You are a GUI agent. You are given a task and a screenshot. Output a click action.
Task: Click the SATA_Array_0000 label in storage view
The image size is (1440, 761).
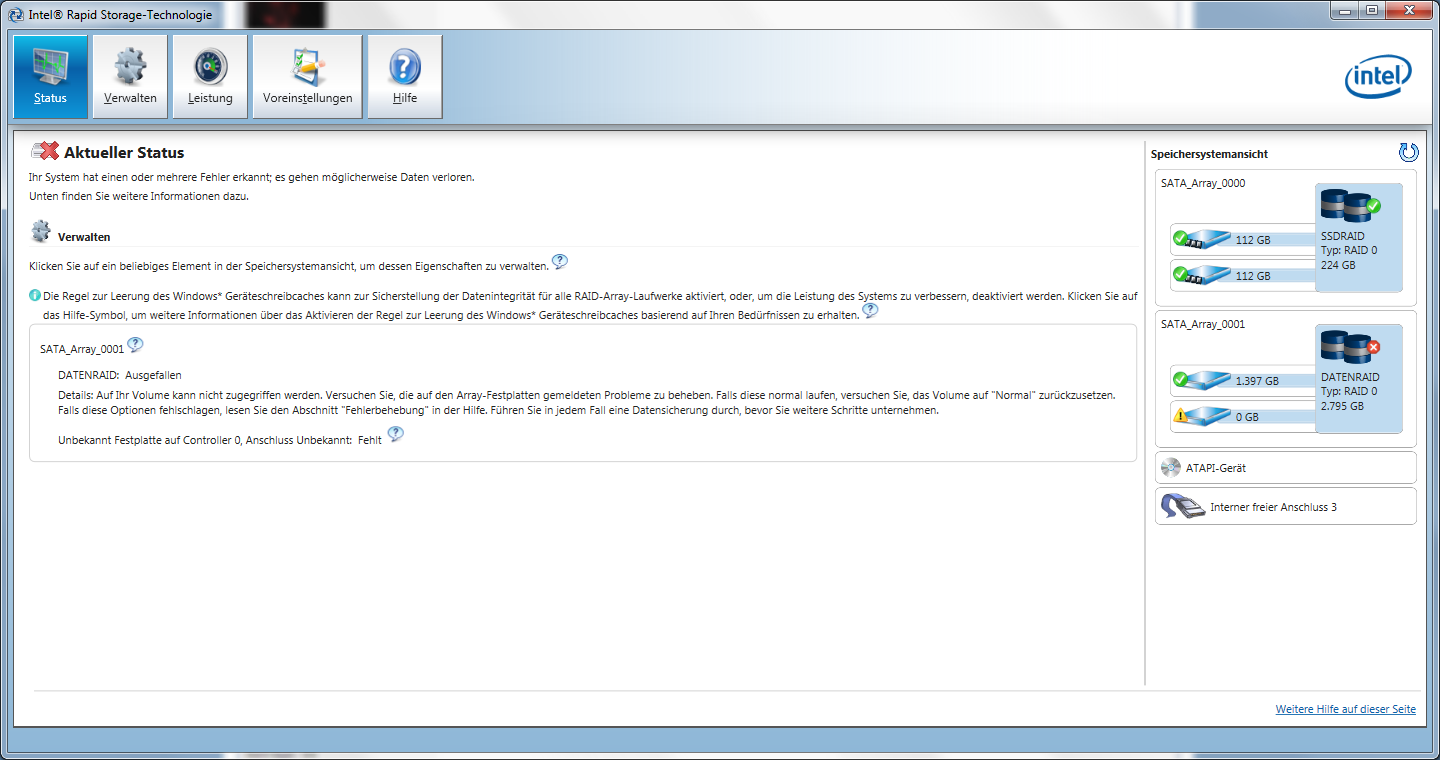tap(1203, 183)
